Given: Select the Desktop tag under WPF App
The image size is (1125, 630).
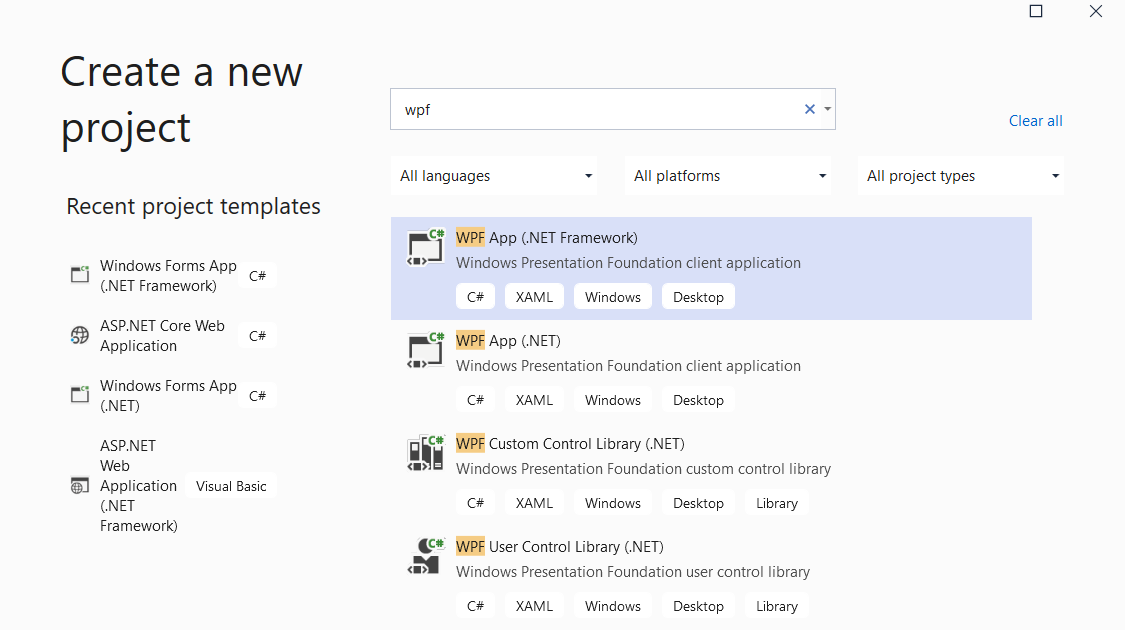Looking at the screenshot, I should coord(698,296).
